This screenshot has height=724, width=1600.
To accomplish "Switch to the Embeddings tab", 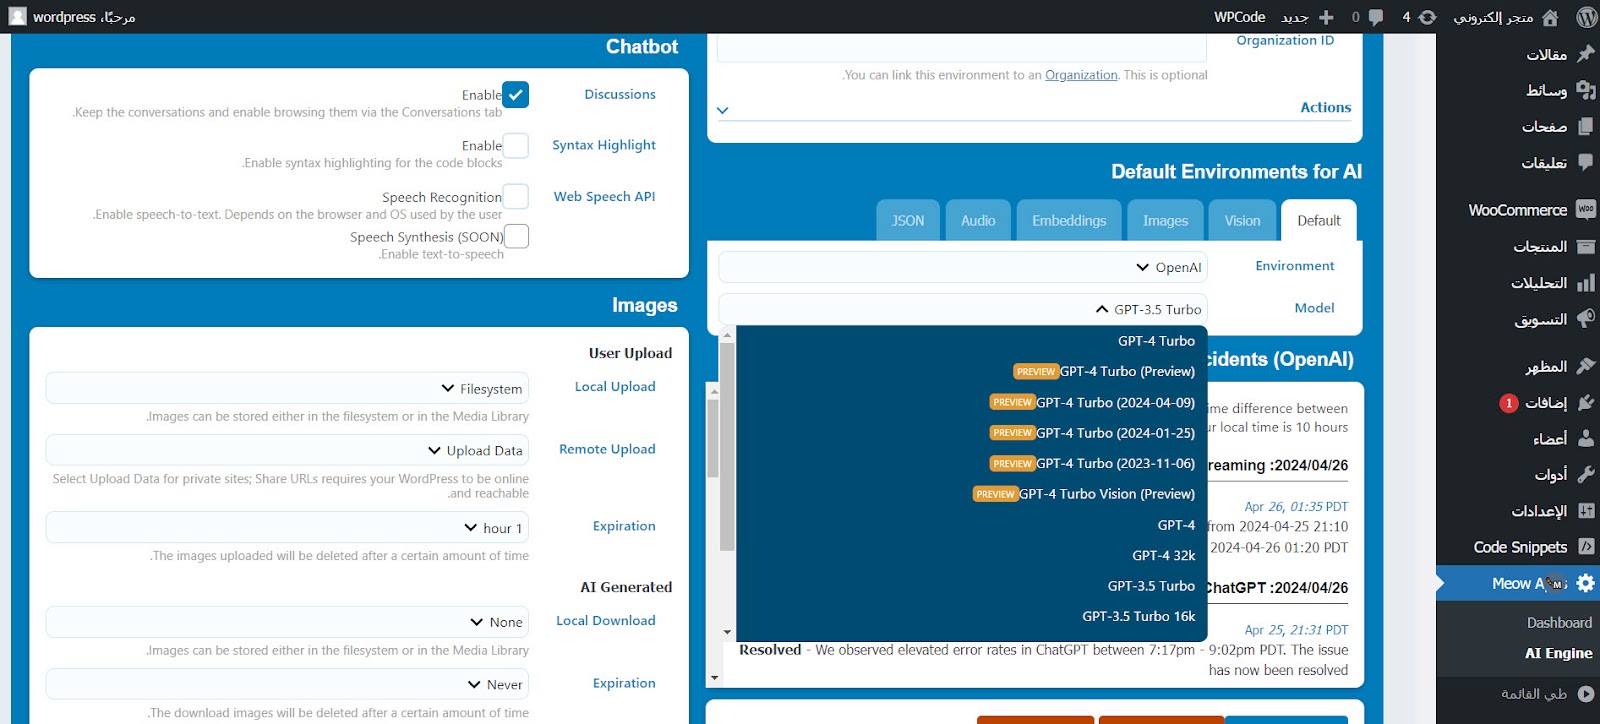I will click(x=1069, y=221).
